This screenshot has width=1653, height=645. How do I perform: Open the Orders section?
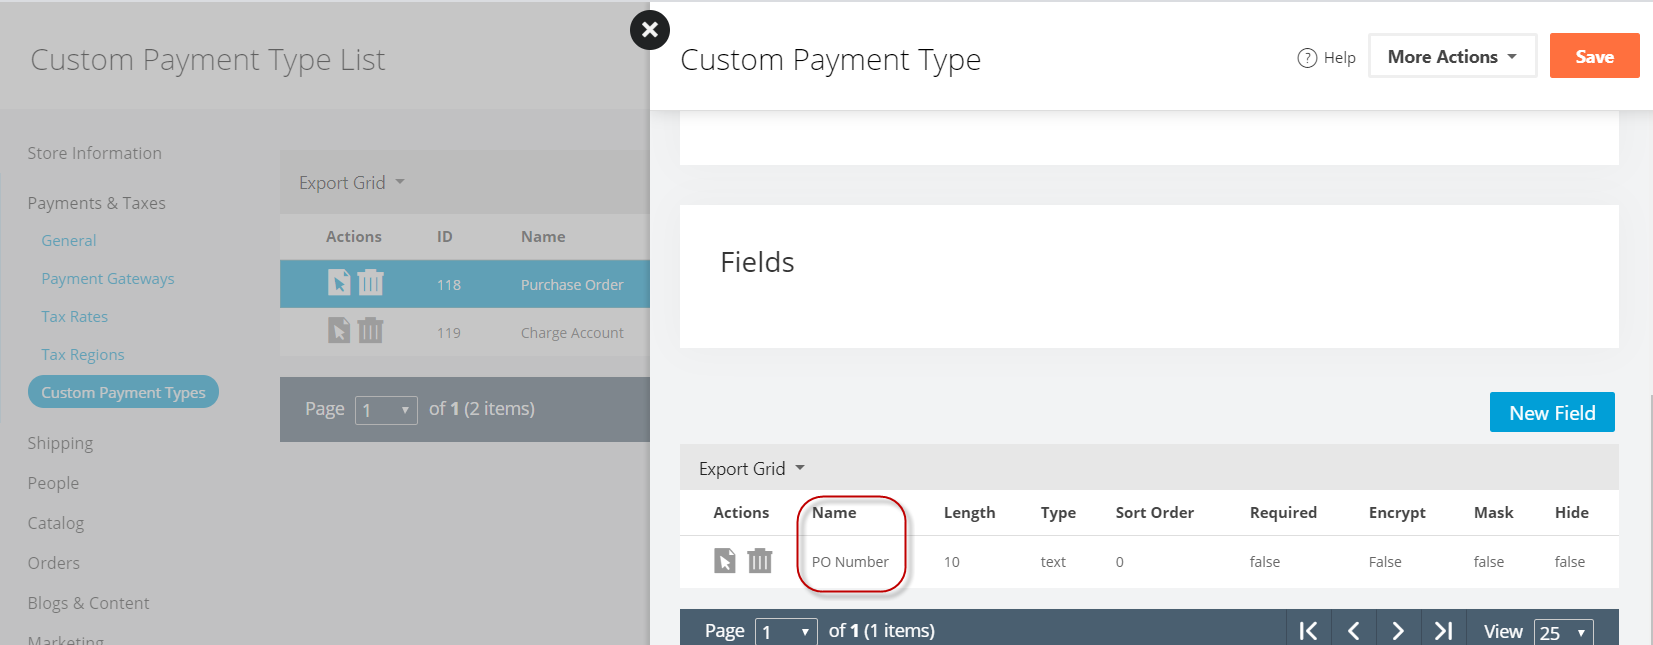coord(54,563)
